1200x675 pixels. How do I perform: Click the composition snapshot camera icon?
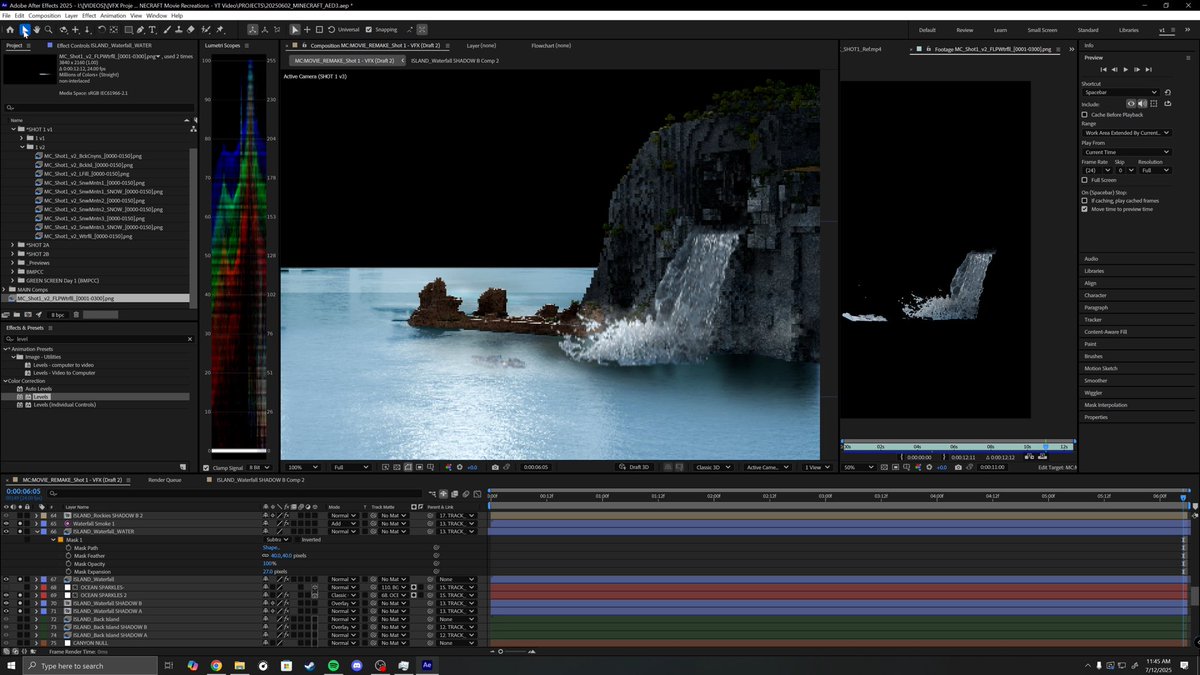(495, 467)
